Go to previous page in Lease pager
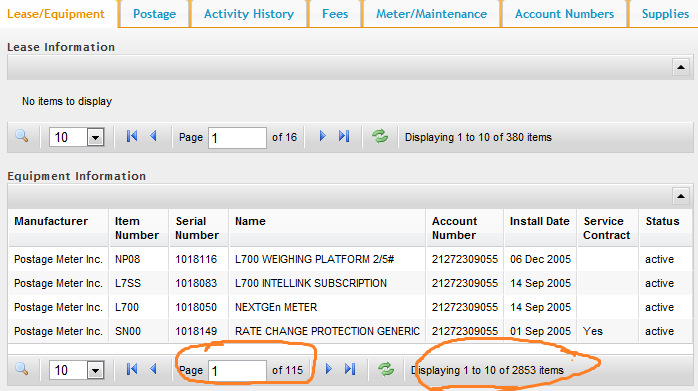Image resolution: width=698 pixels, height=391 pixels. [x=154, y=136]
